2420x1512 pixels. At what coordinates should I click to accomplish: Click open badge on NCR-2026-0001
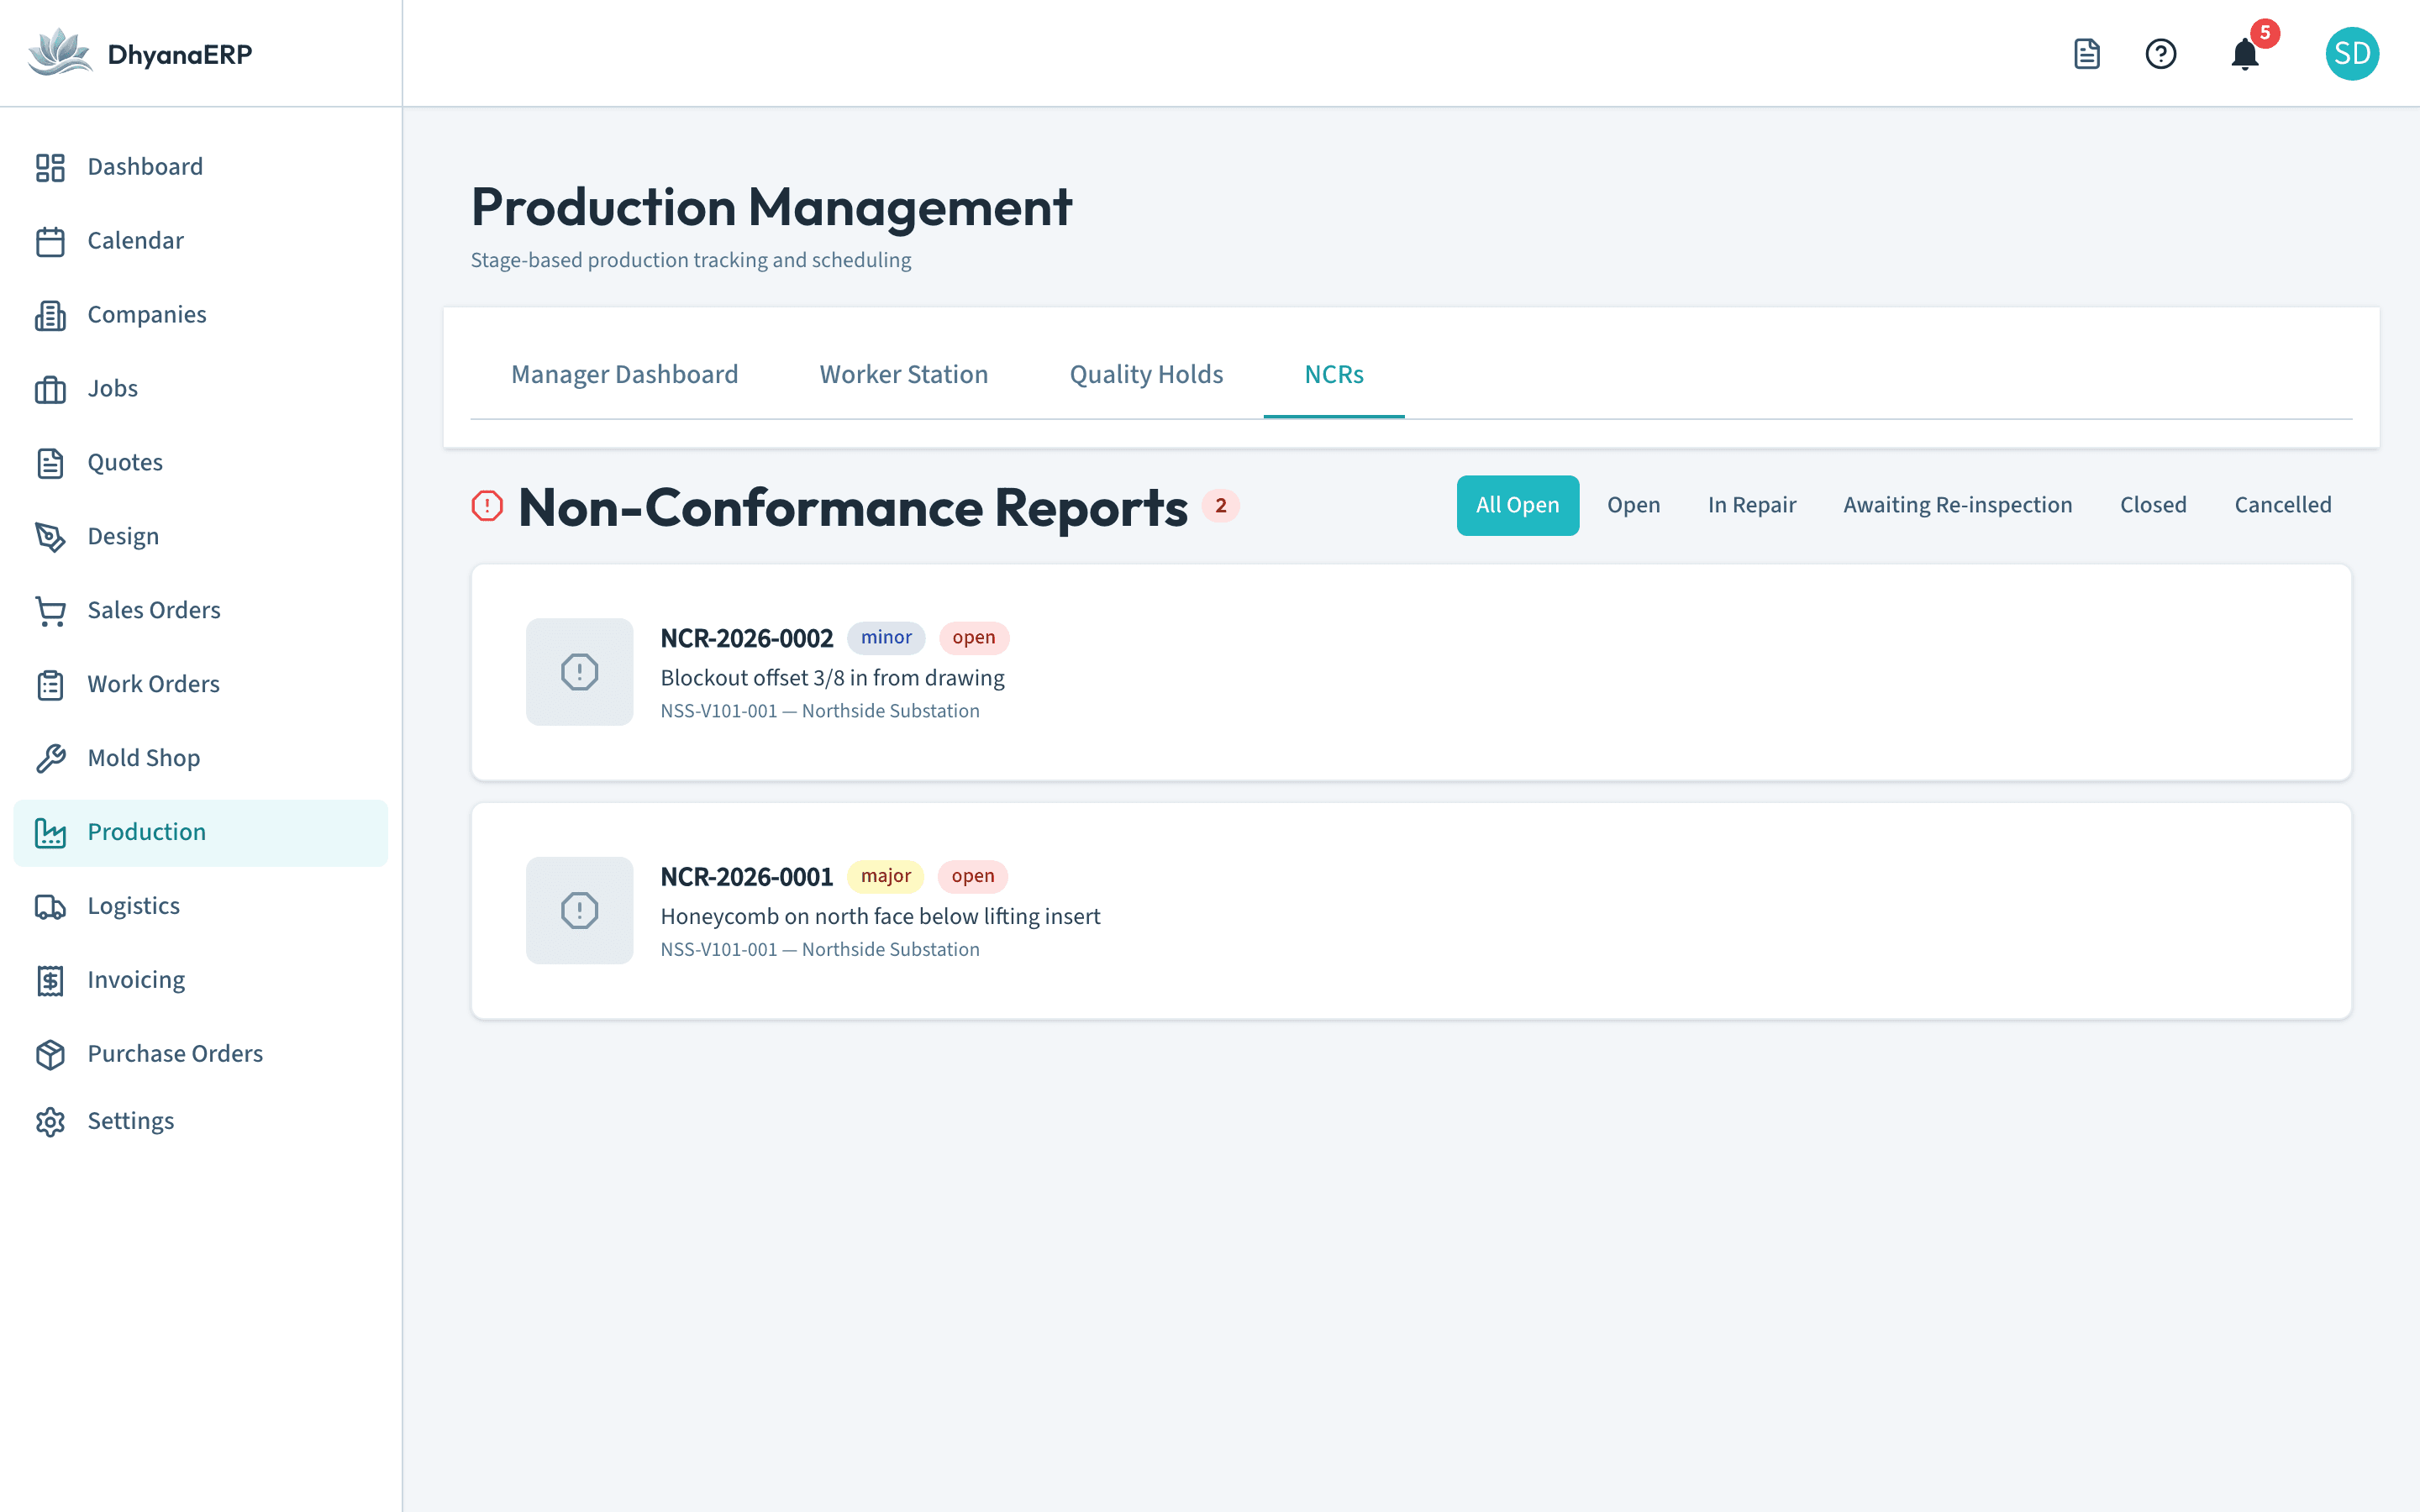[x=972, y=877]
